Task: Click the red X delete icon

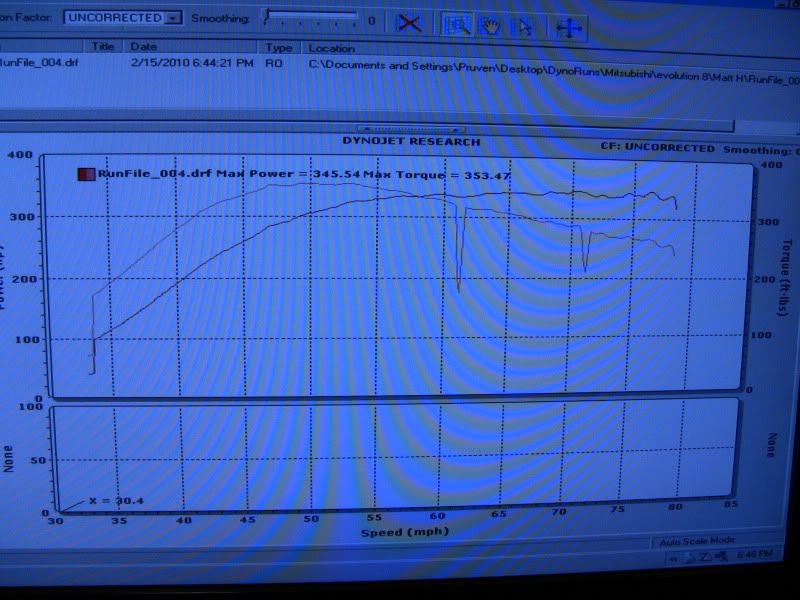Action: pyautogui.click(x=408, y=23)
